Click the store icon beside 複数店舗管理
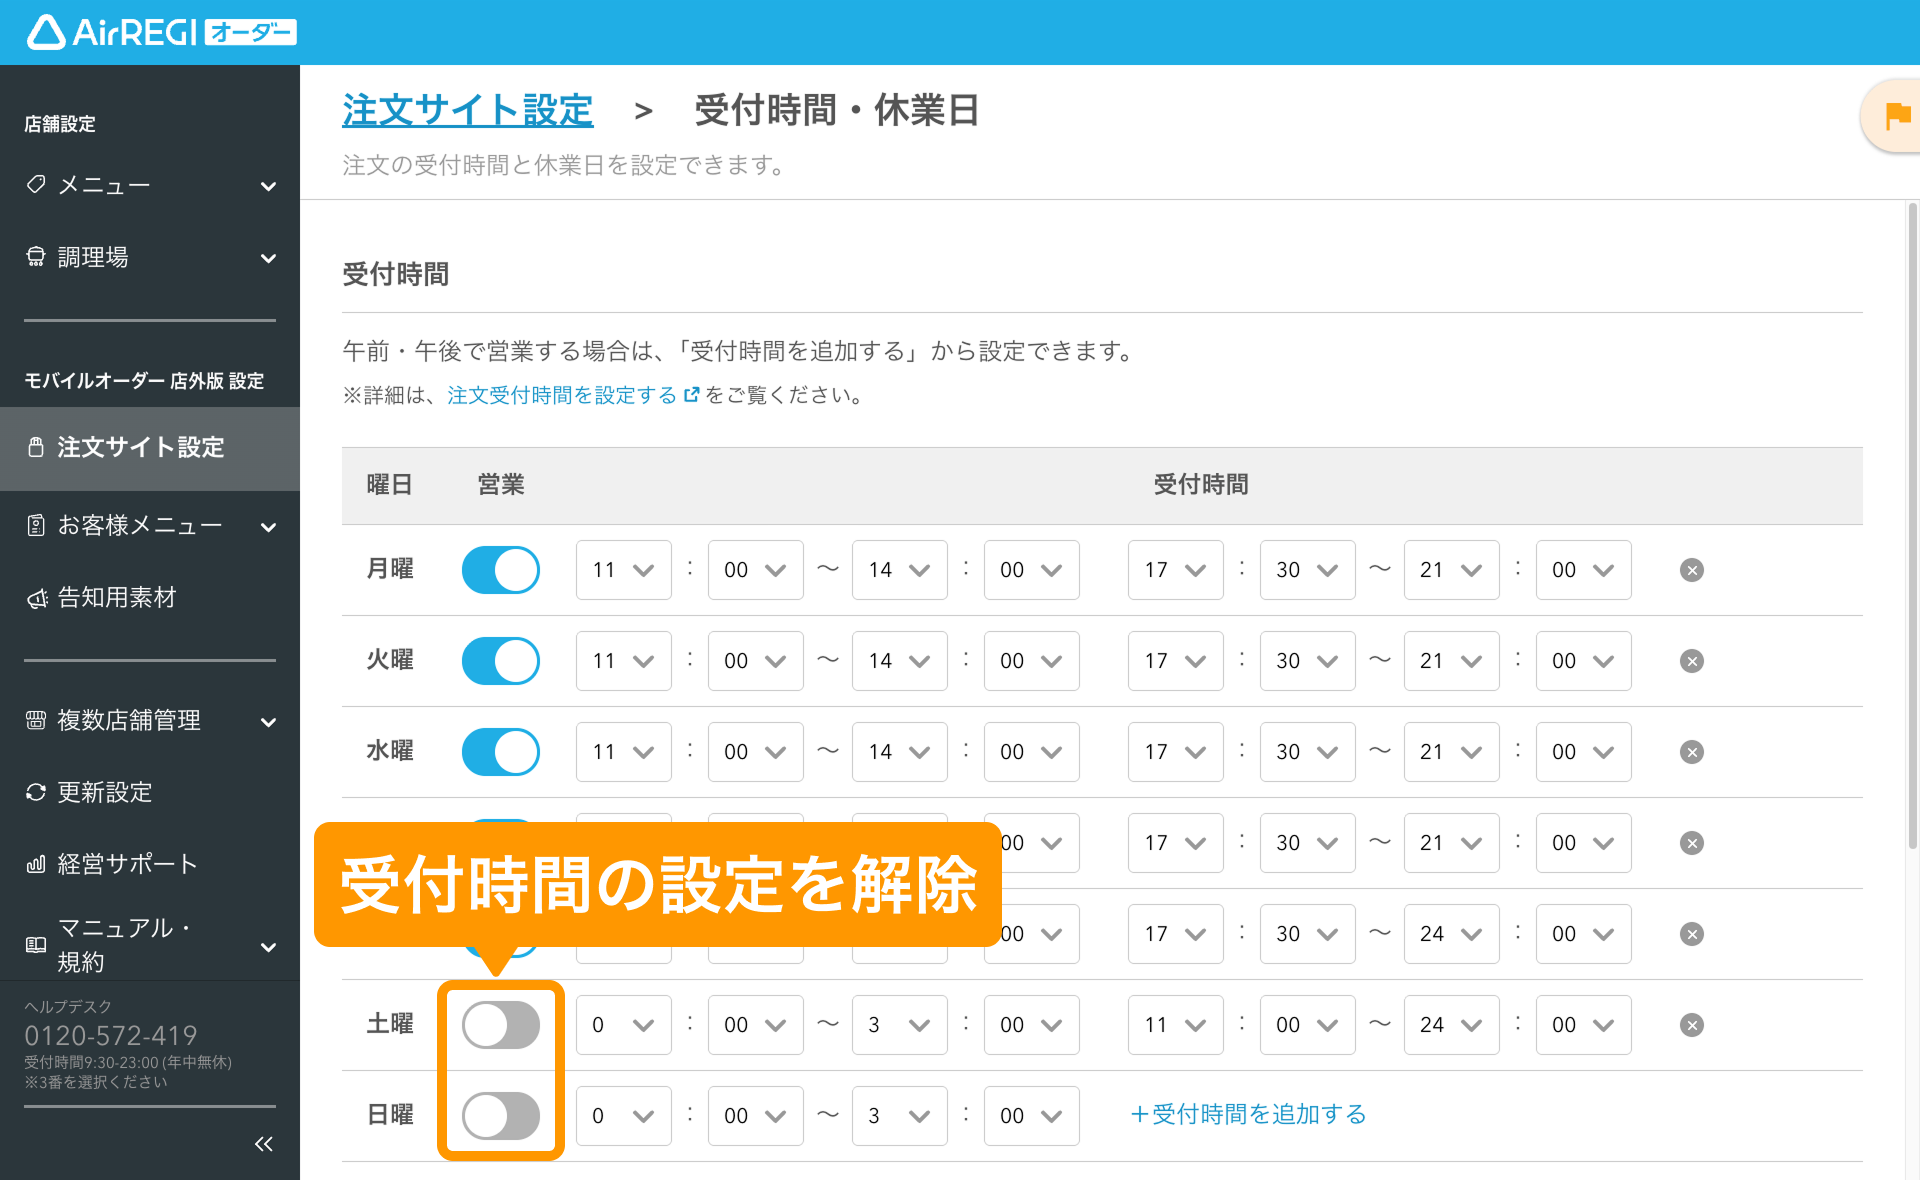This screenshot has width=1920, height=1180. 36,720
